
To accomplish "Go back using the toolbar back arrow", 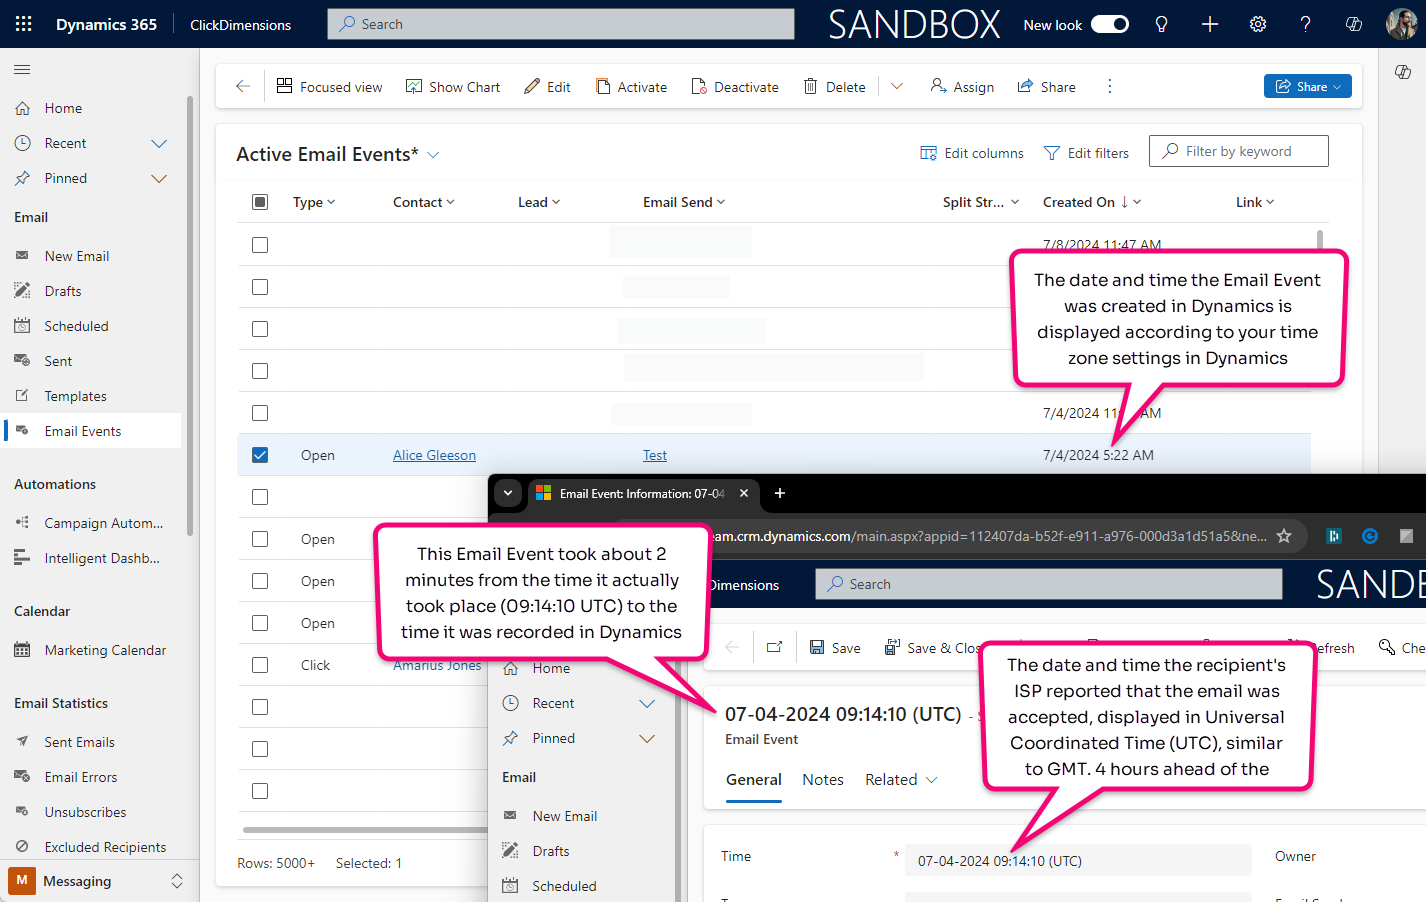I will pos(243,87).
